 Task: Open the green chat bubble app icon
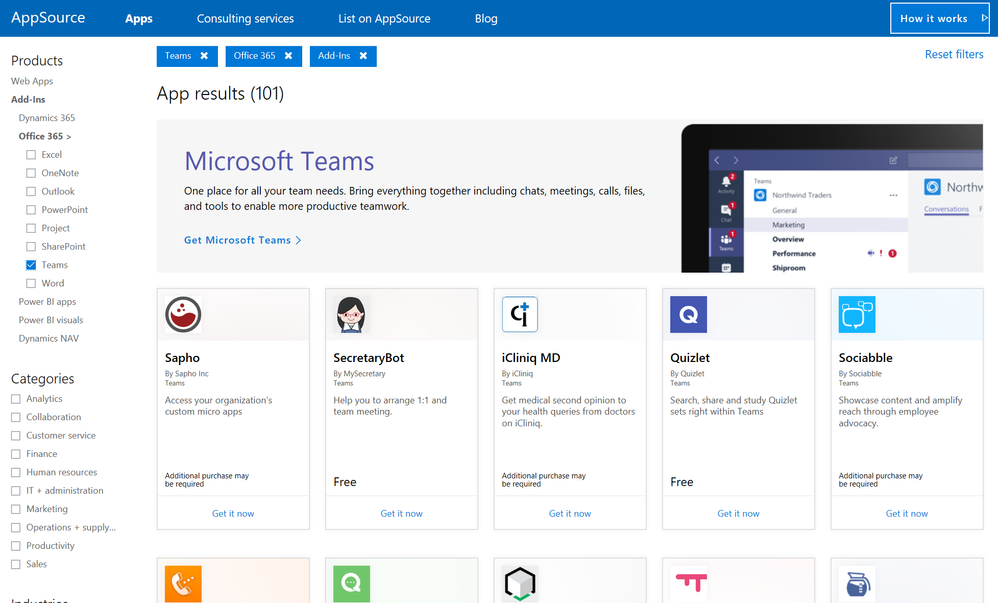[x=351, y=583]
